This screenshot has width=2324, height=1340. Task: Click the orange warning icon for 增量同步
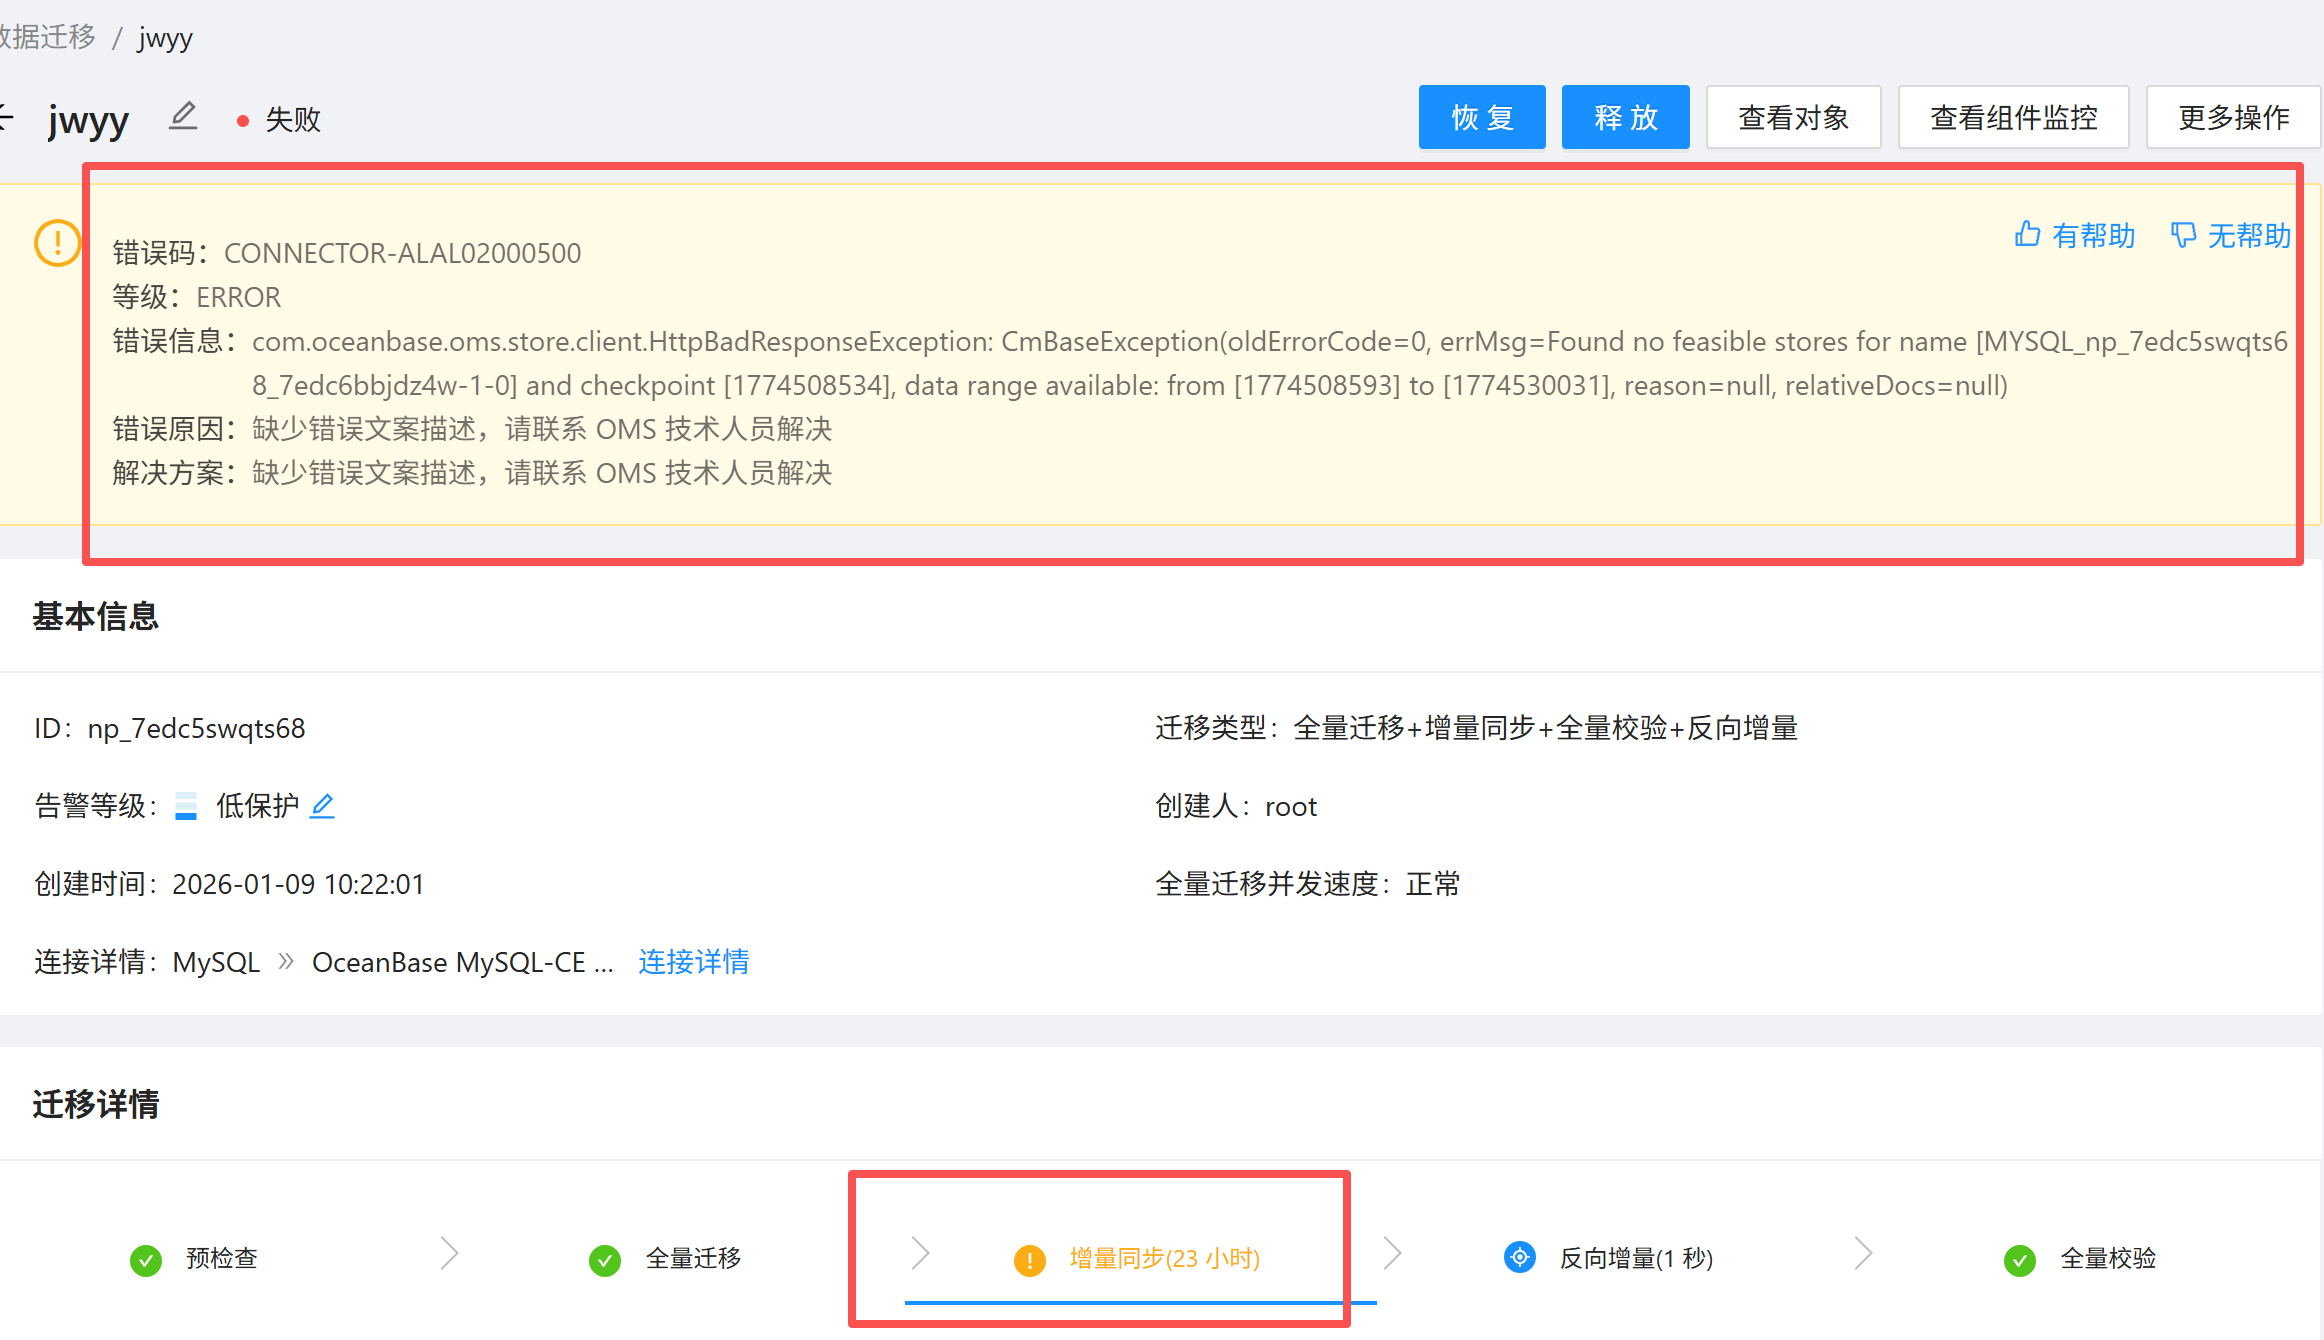[x=1029, y=1260]
